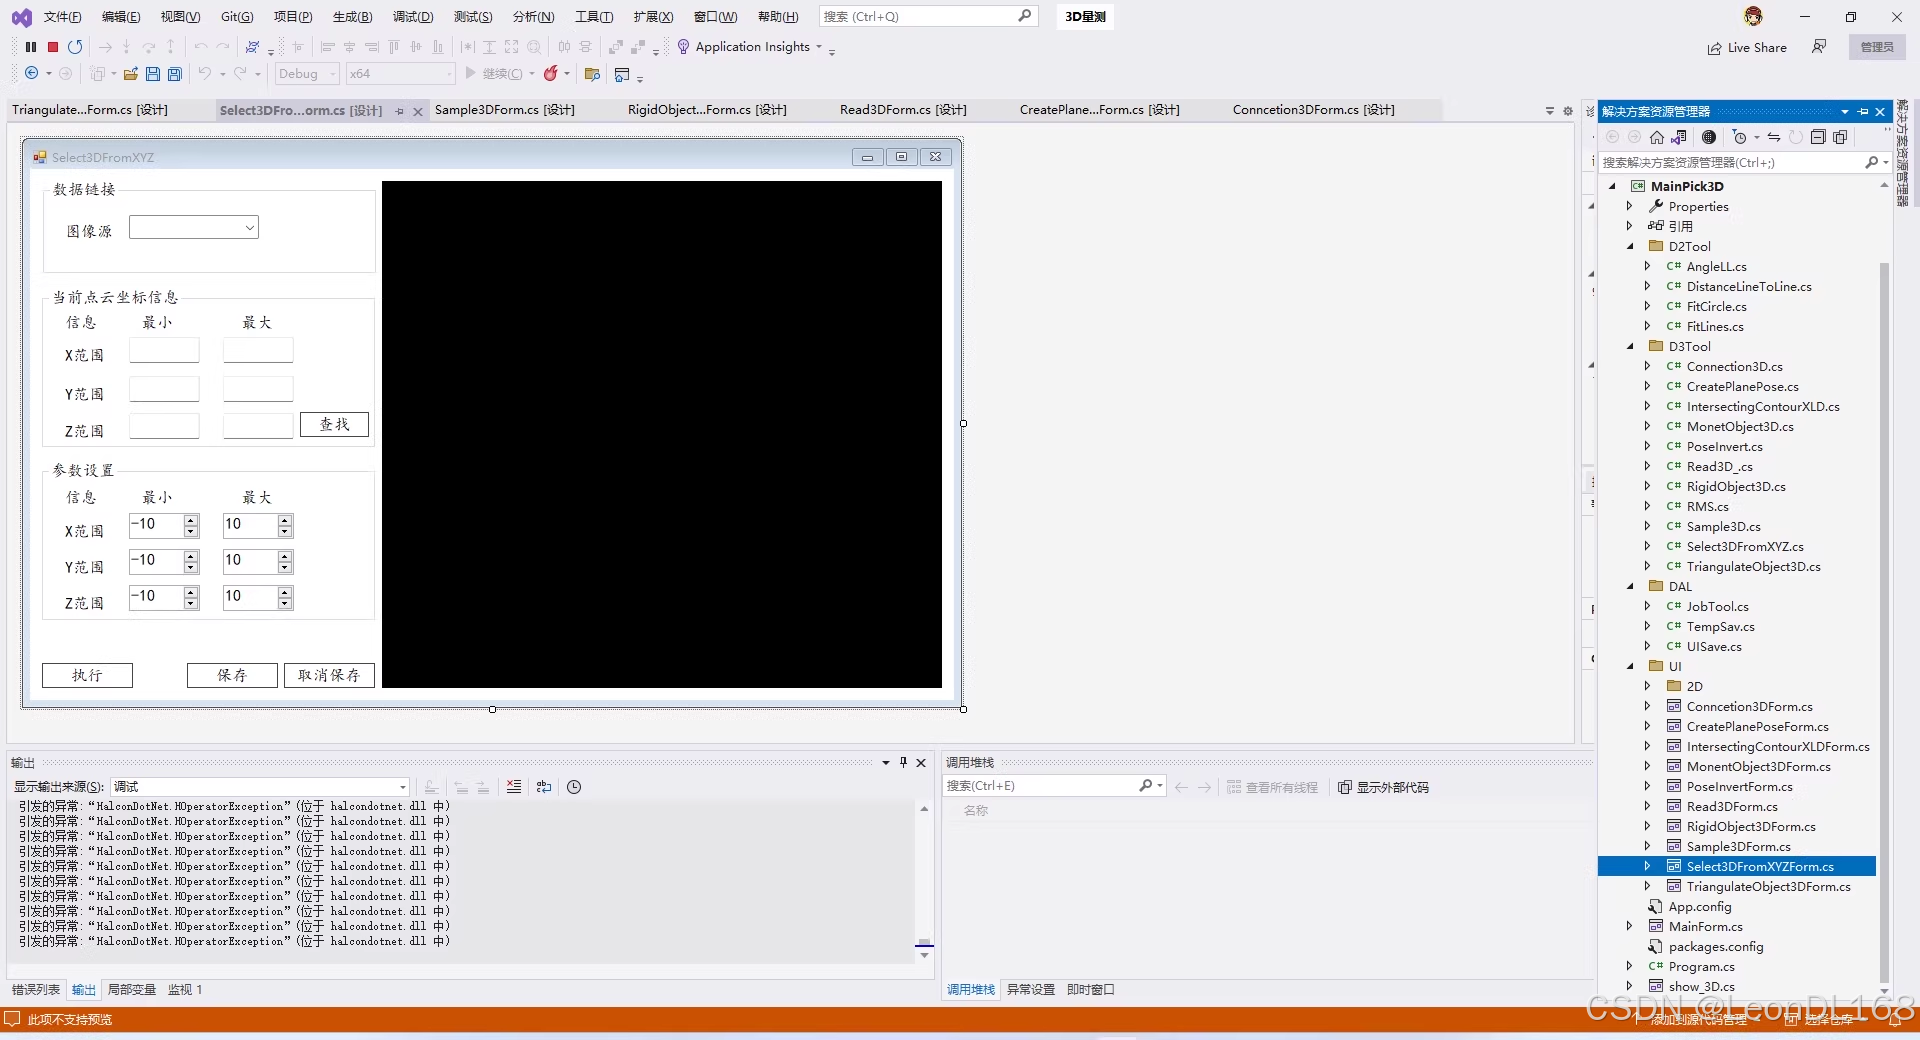Switch to the 异常设置 tab
Viewport: 1920px width, 1040px height.
pyautogui.click(x=1030, y=990)
